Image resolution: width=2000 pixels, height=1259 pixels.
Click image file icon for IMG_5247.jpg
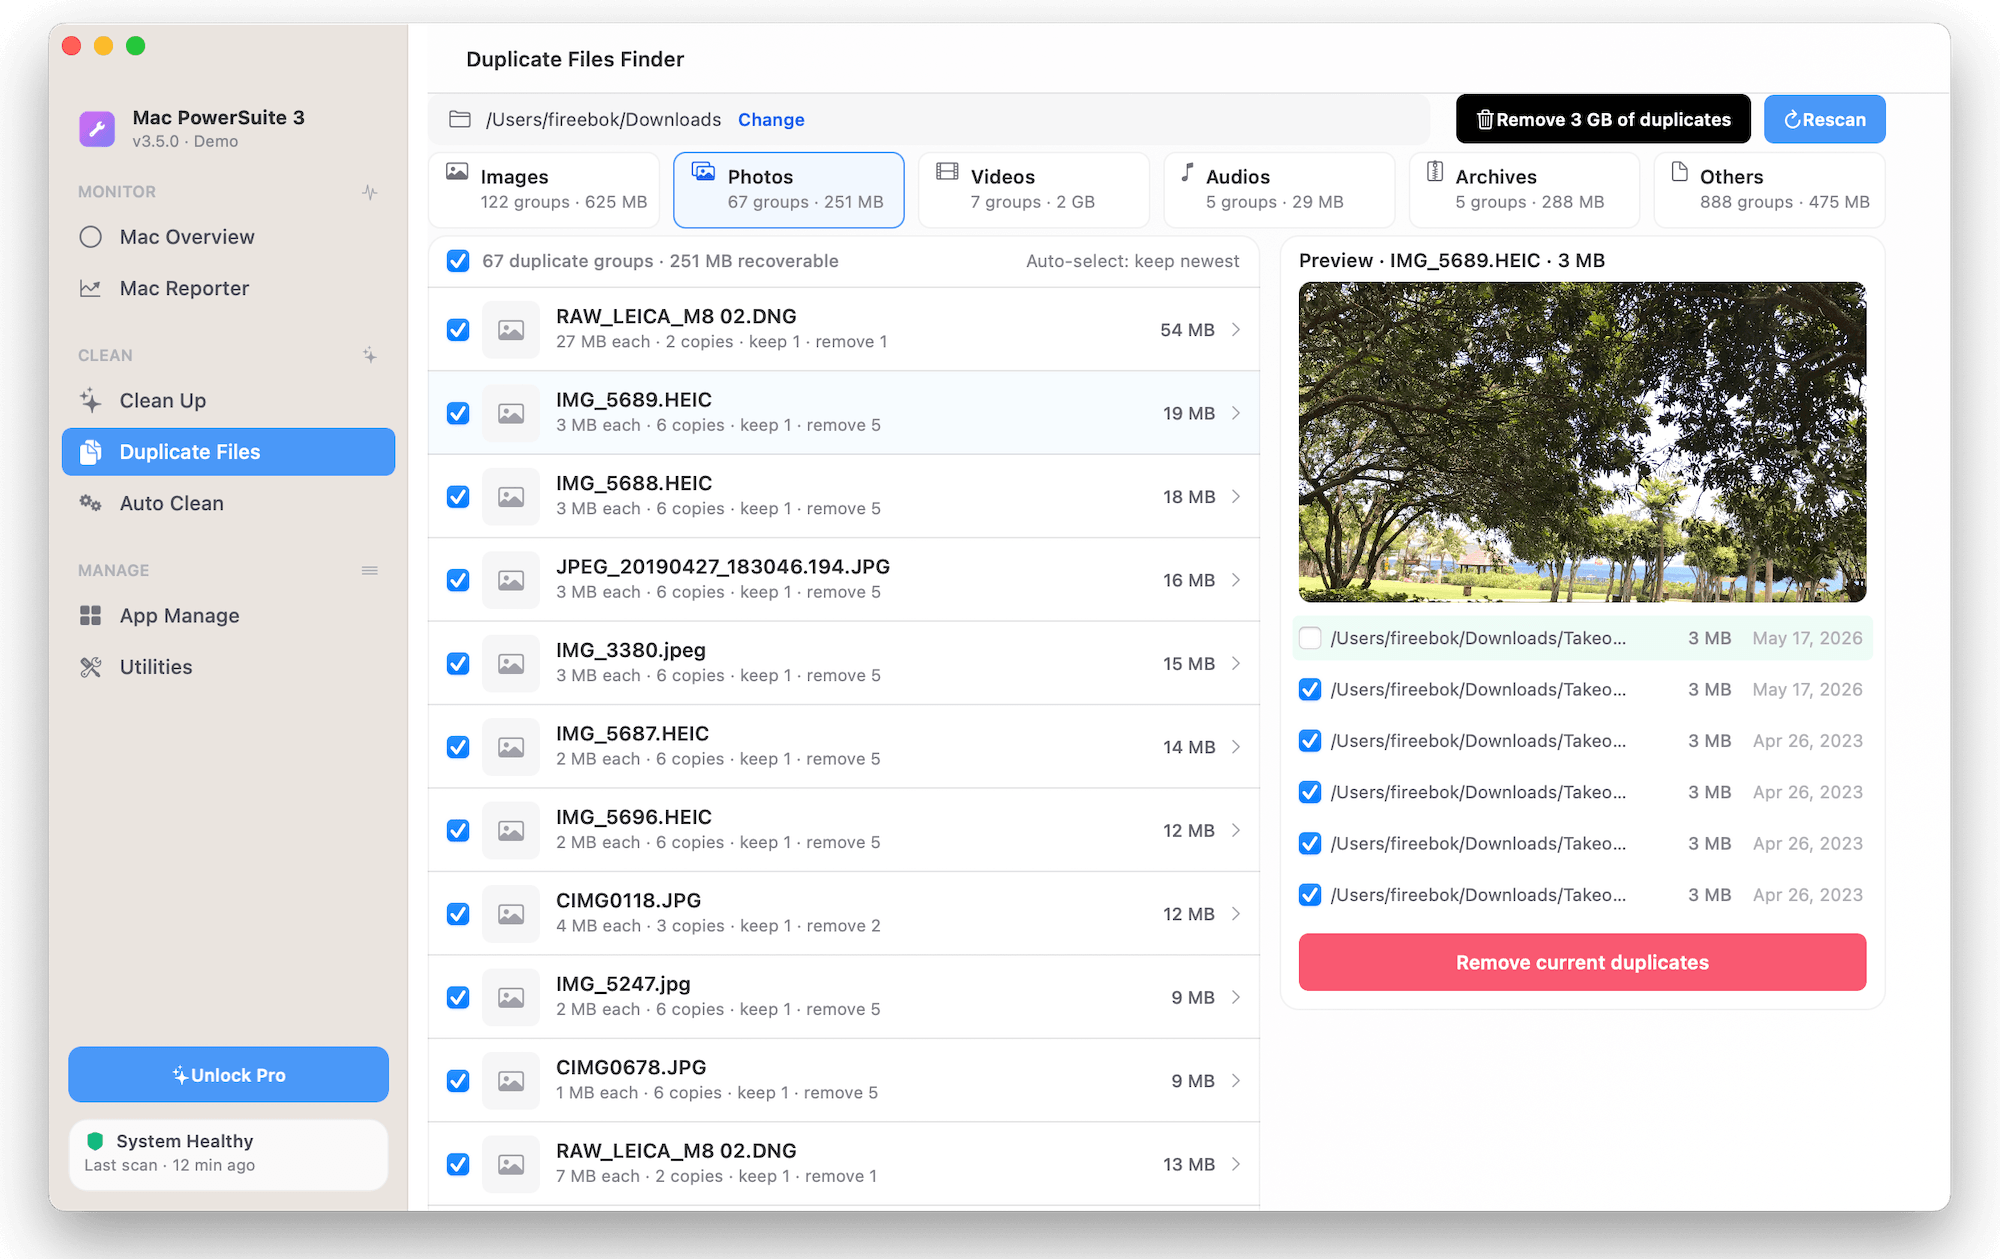(x=511, y=998)
